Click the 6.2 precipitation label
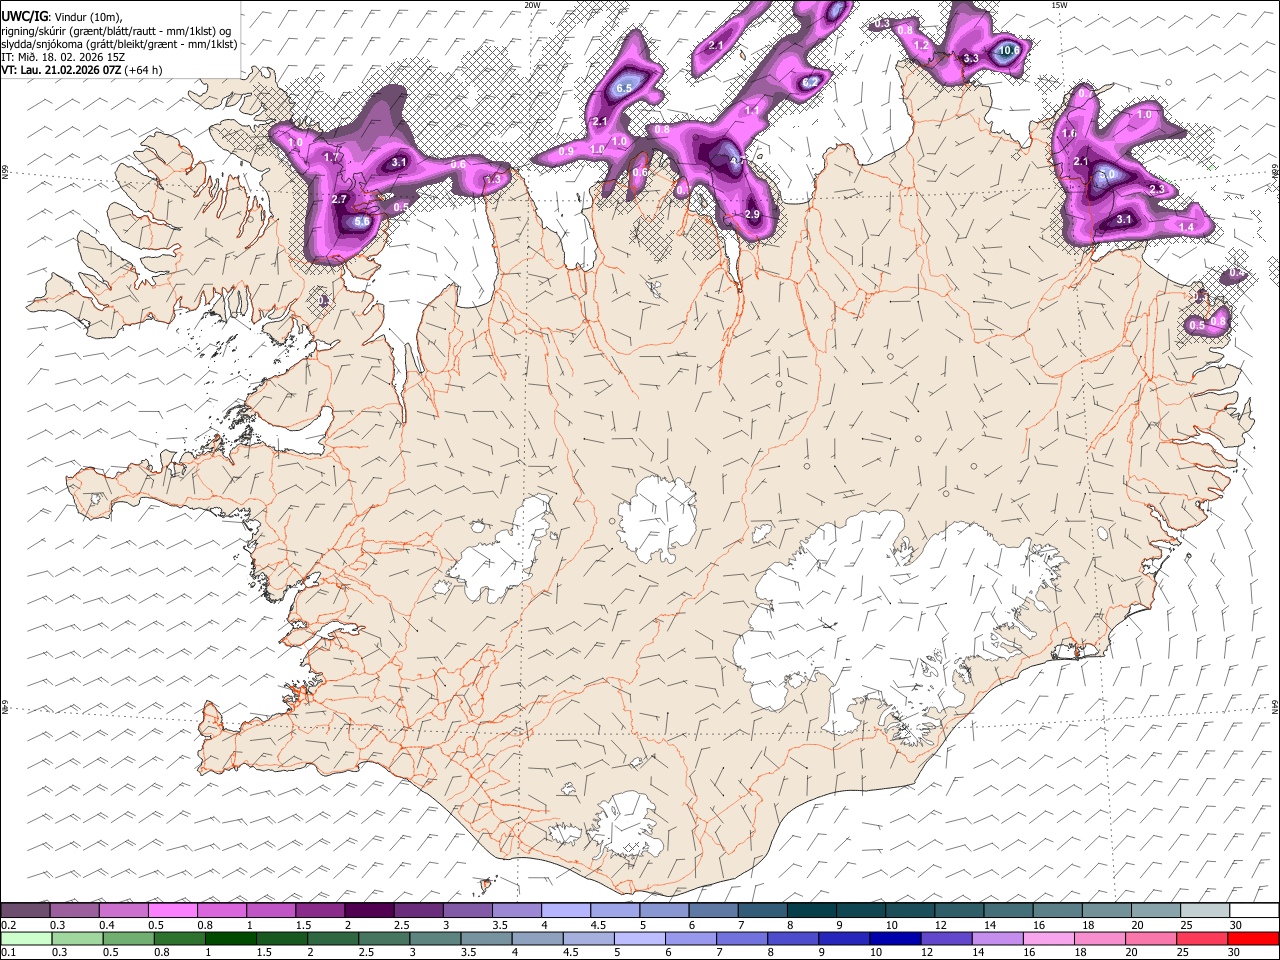 (811, 82)
